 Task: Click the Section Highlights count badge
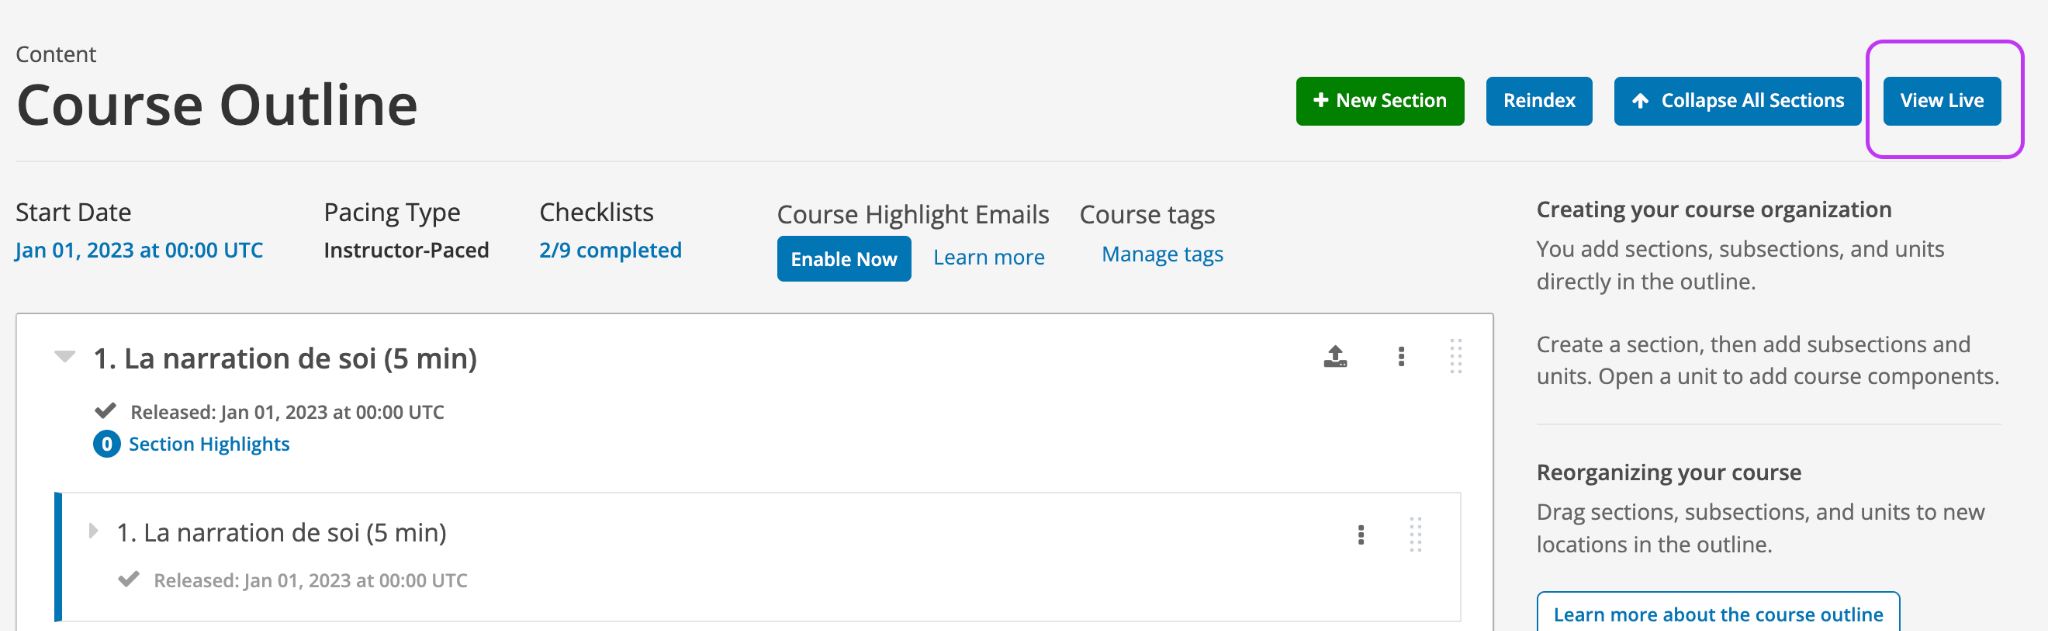tap(107, 444)
